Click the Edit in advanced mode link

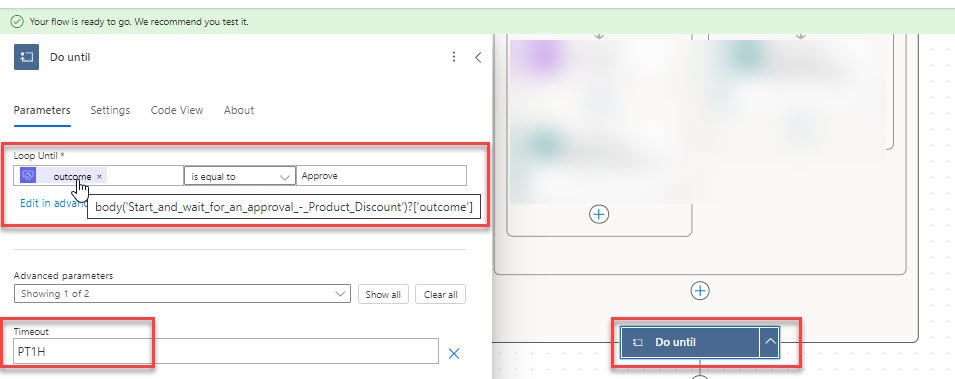[x=54, y=204]
